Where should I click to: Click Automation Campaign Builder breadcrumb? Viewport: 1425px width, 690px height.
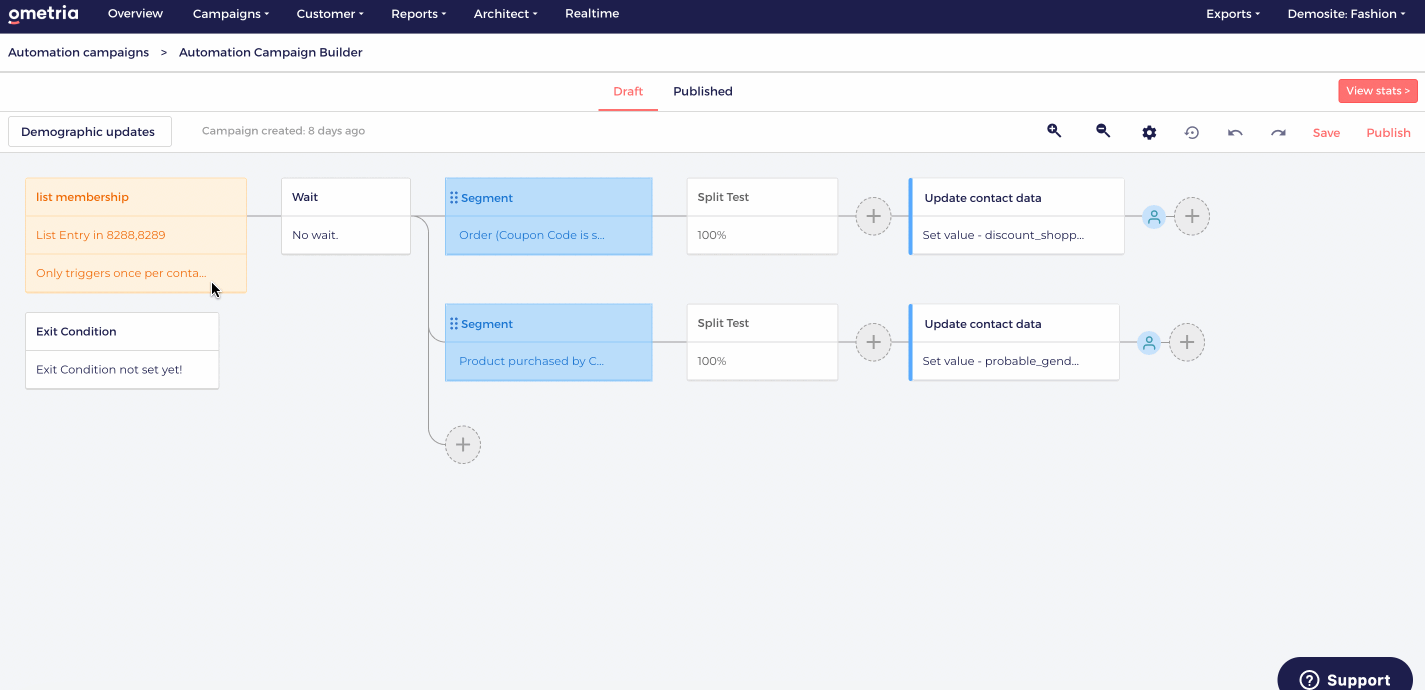pos(271,52)
